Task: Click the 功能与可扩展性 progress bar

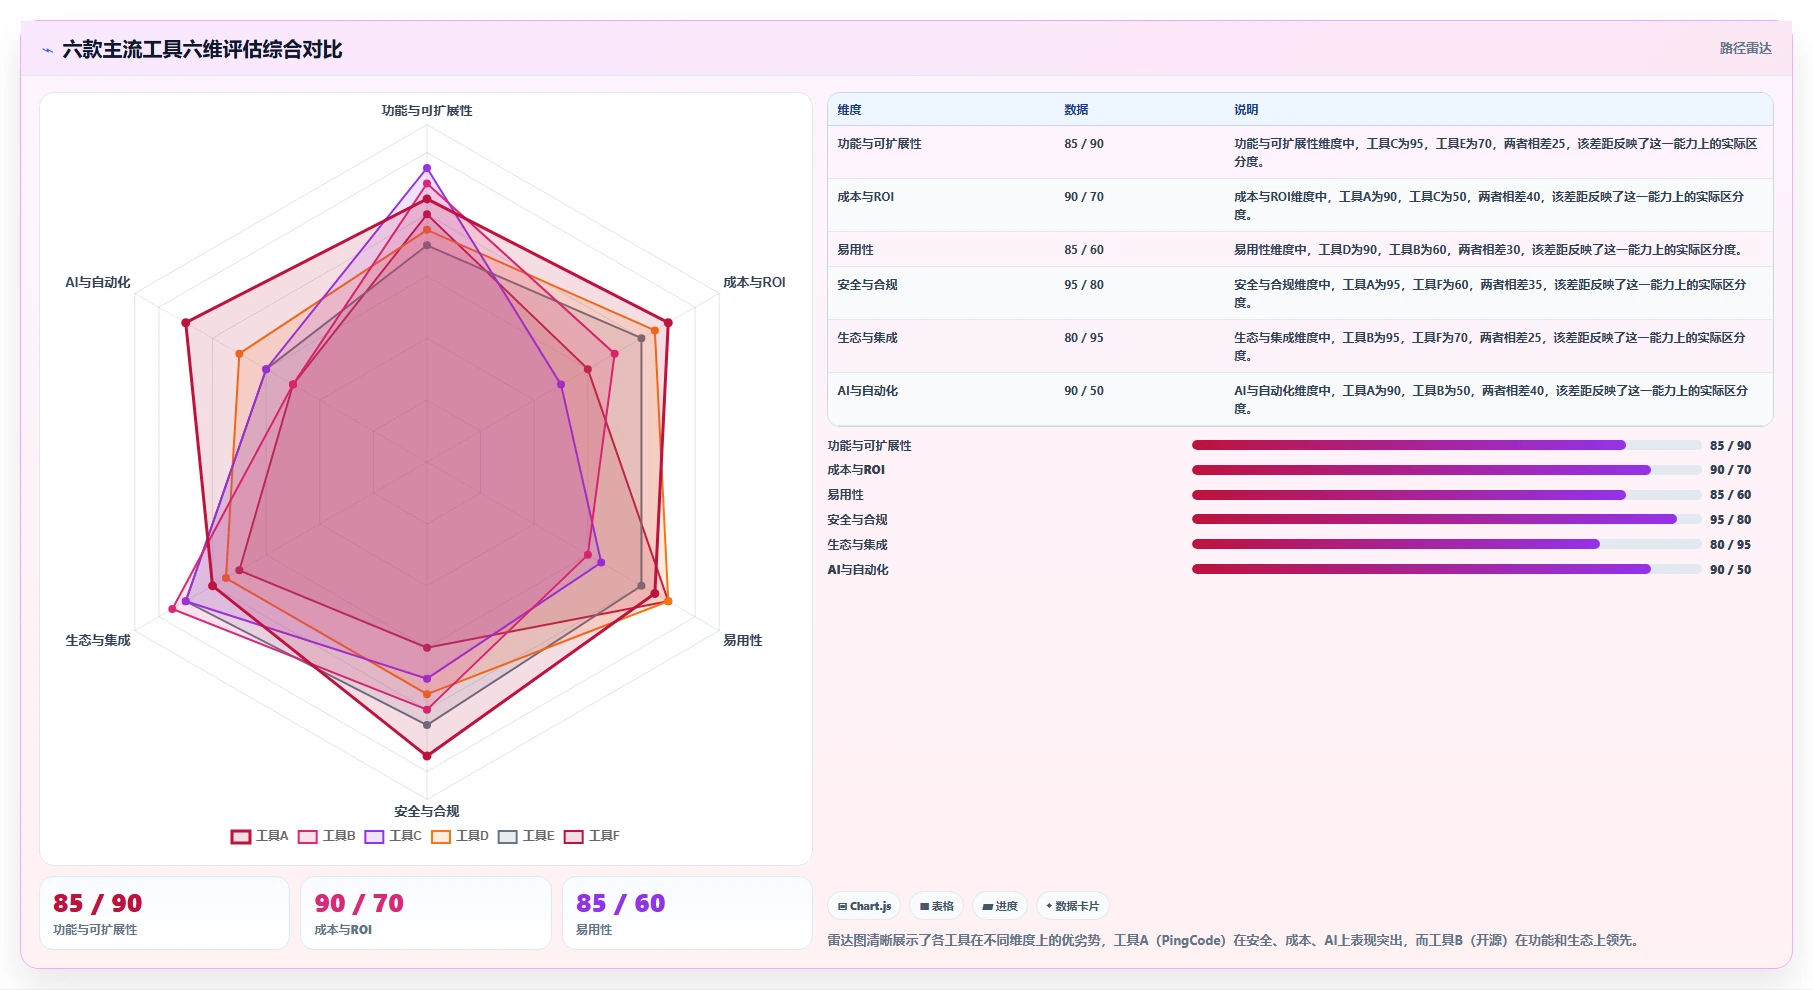Action: coord(1446,445)
